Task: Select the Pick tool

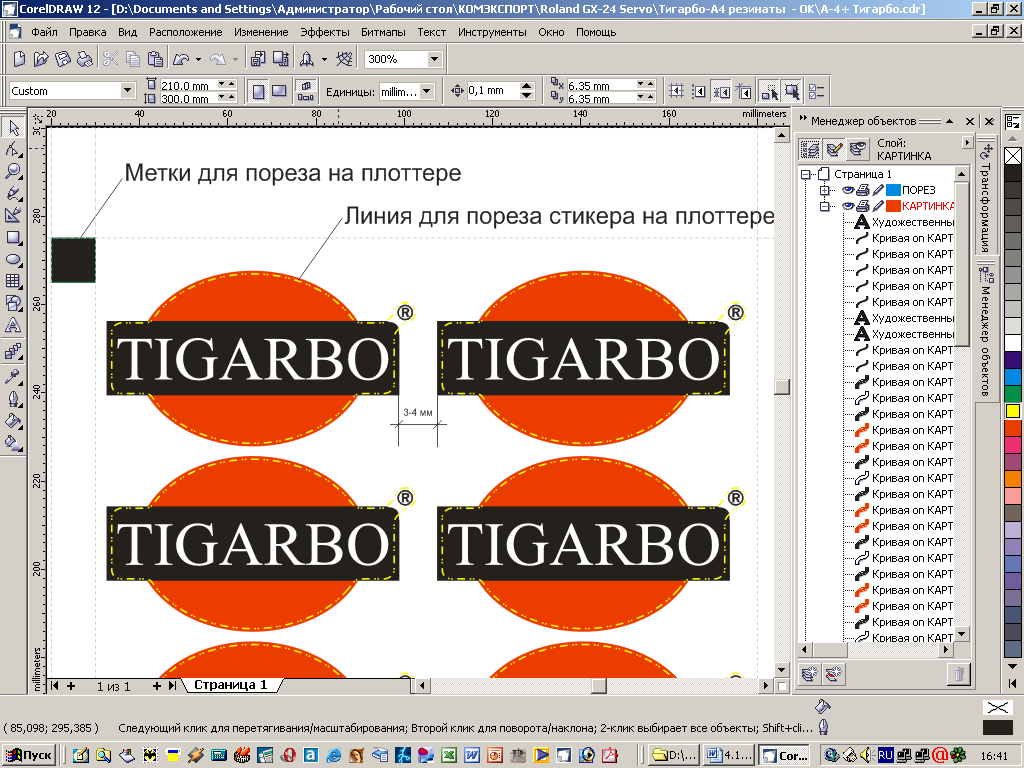Action: tap(13, 127)
